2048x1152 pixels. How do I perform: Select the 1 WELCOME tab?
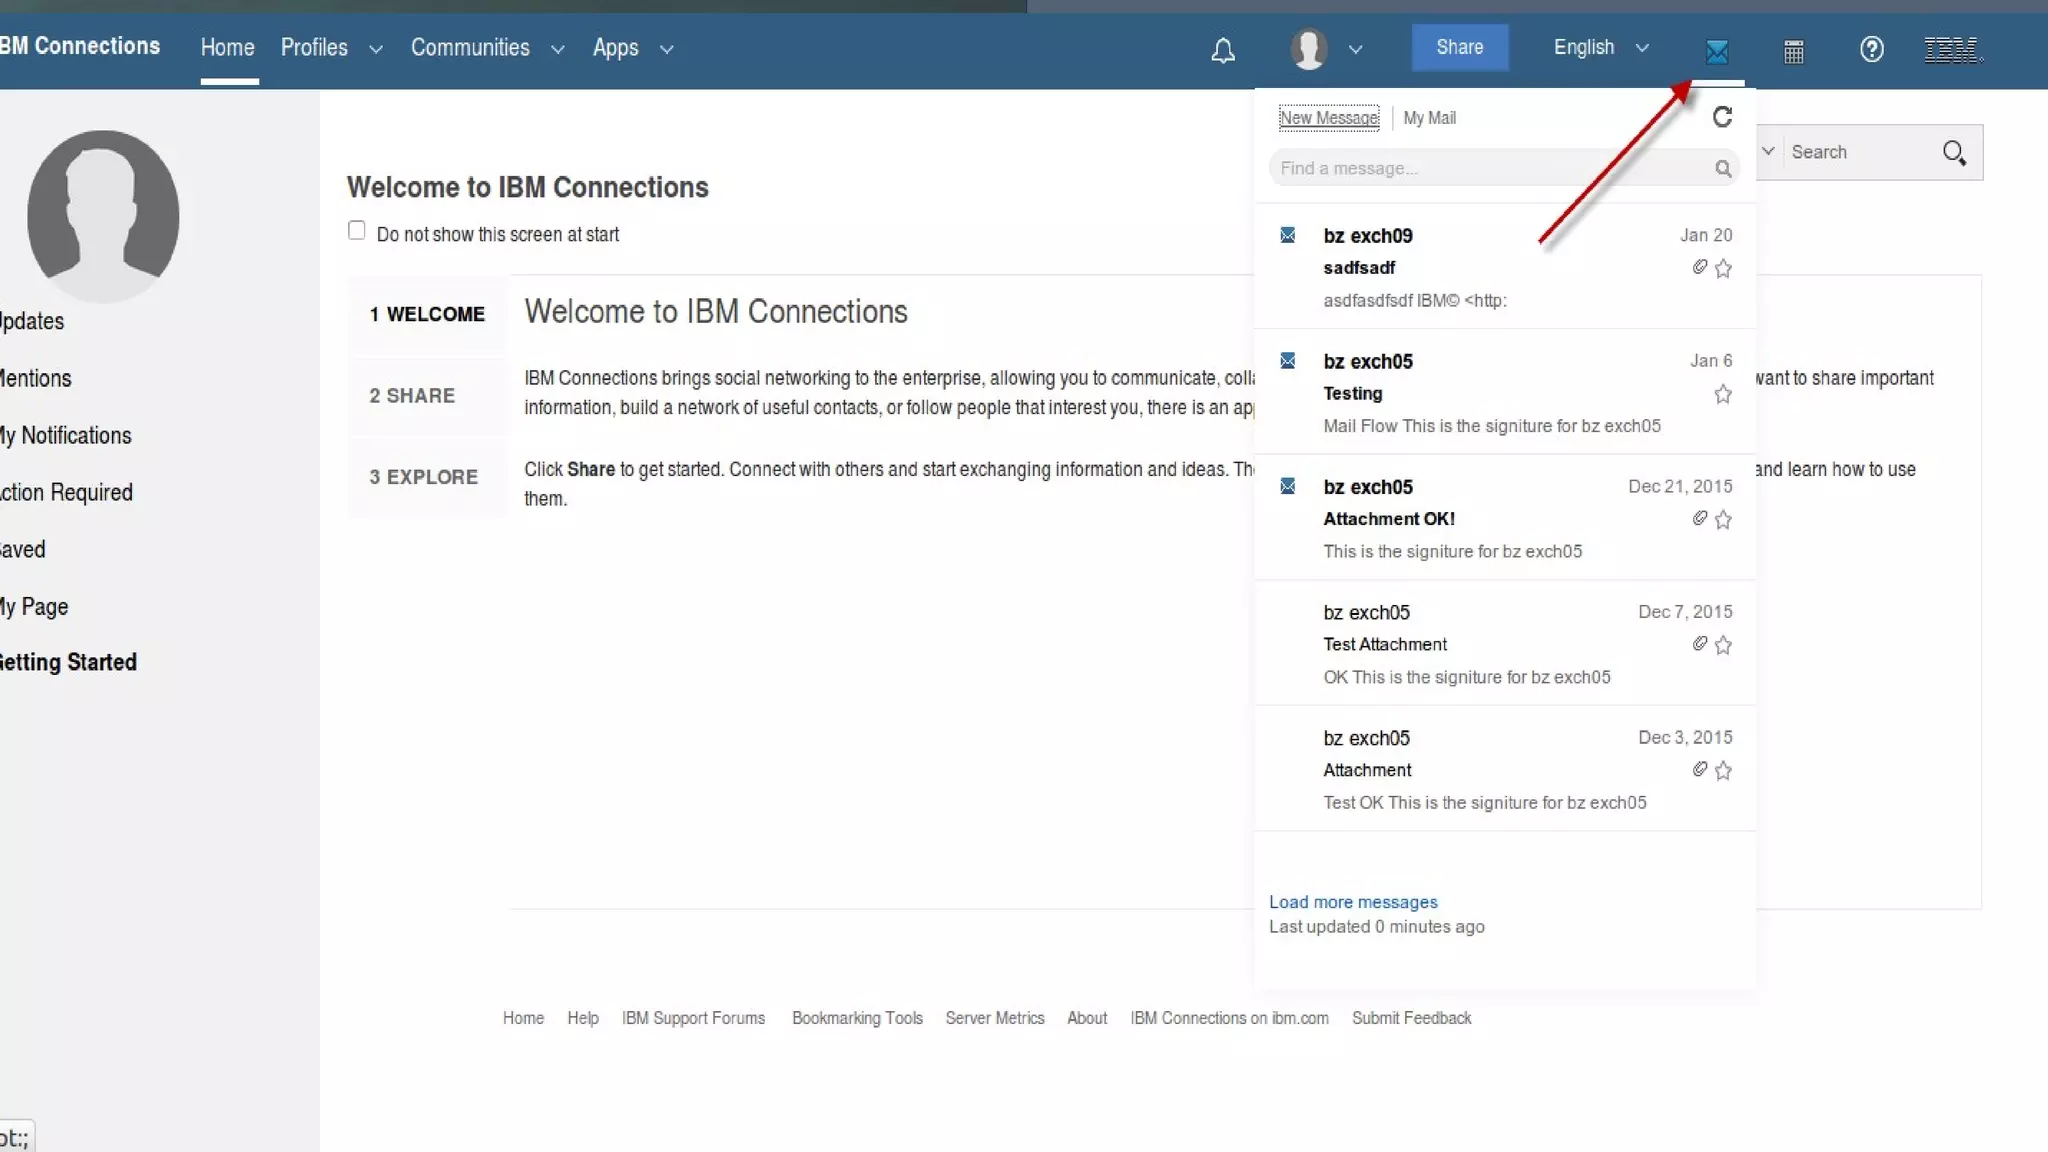coord(427,314)
